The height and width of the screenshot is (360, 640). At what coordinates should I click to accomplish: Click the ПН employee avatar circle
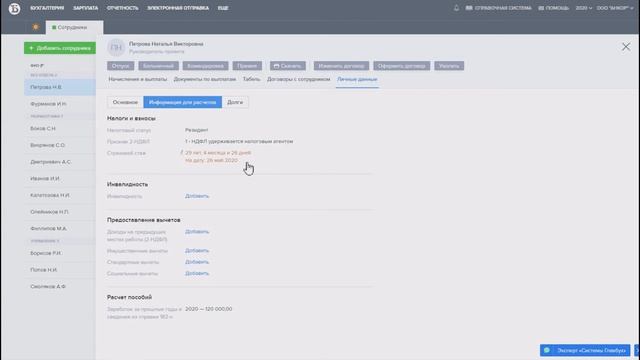pyautogui.click(x=116, y=47)
